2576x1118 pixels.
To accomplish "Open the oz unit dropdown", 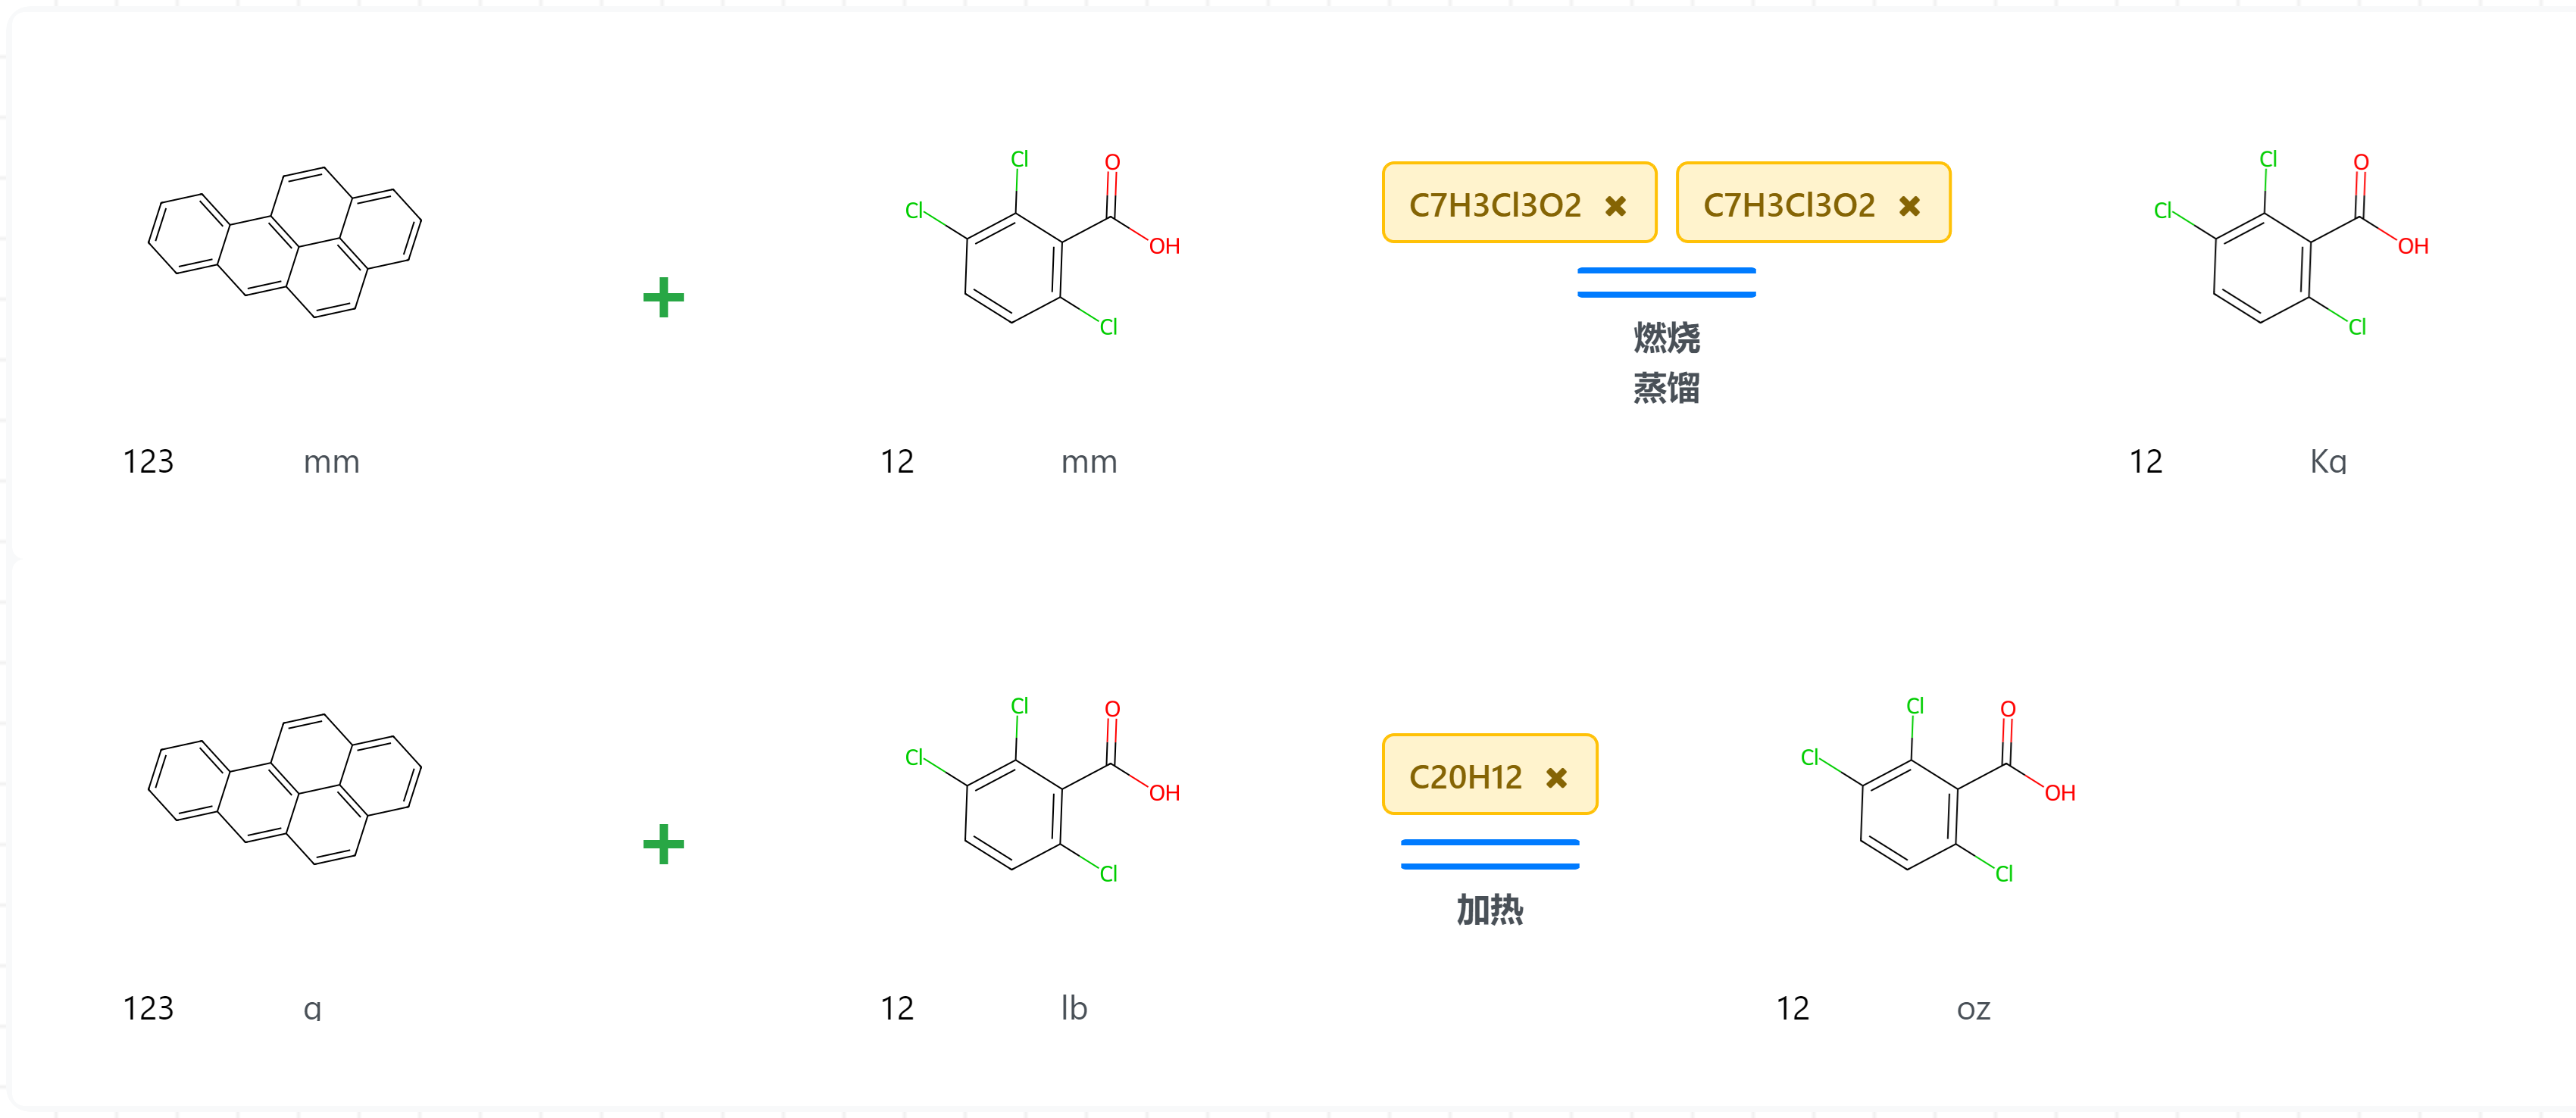I will (1973, 1008).
